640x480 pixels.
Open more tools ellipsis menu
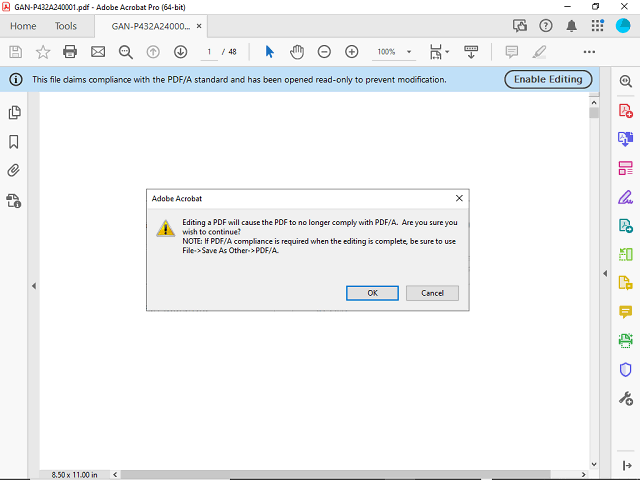589,52
